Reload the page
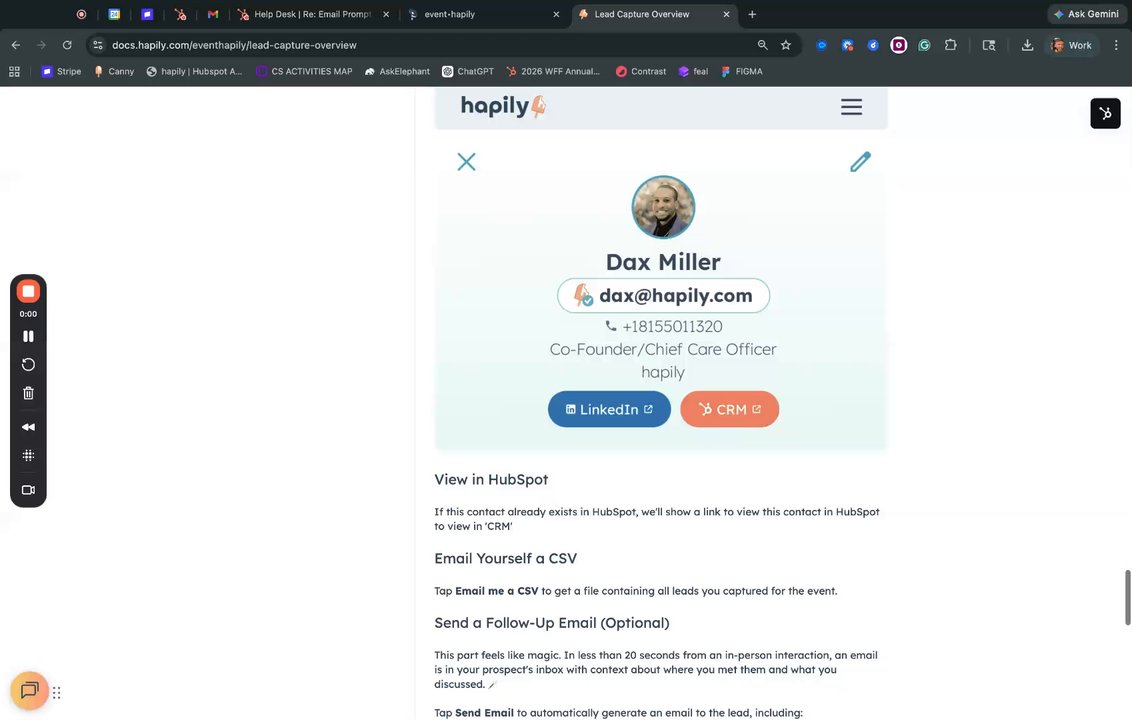Image resolution: width=1132 pixels, height=720 pixels. 67,45
